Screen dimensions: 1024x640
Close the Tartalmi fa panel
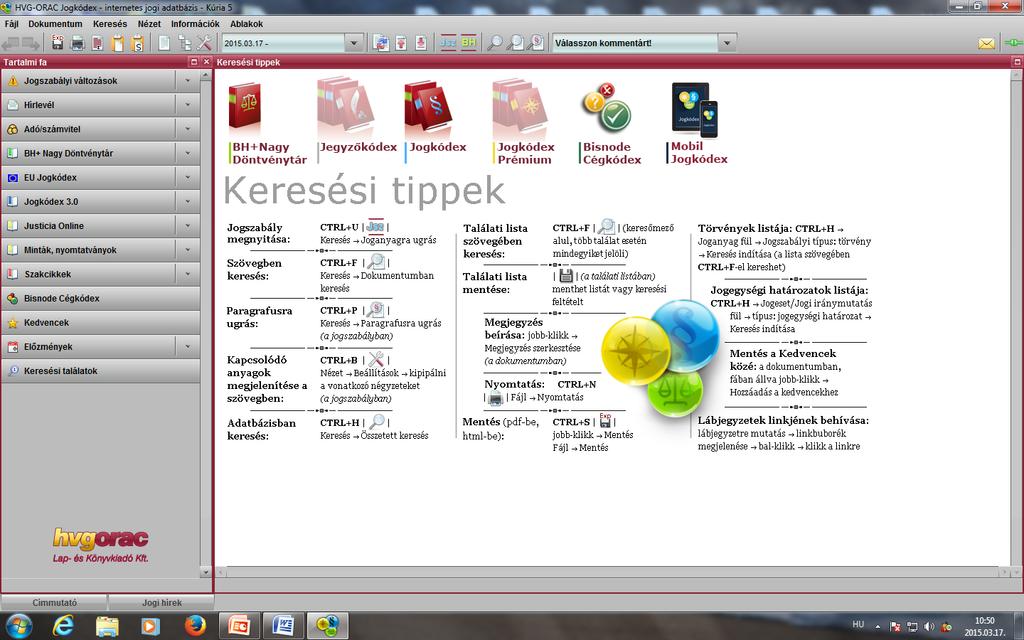(x=206, y=62)
